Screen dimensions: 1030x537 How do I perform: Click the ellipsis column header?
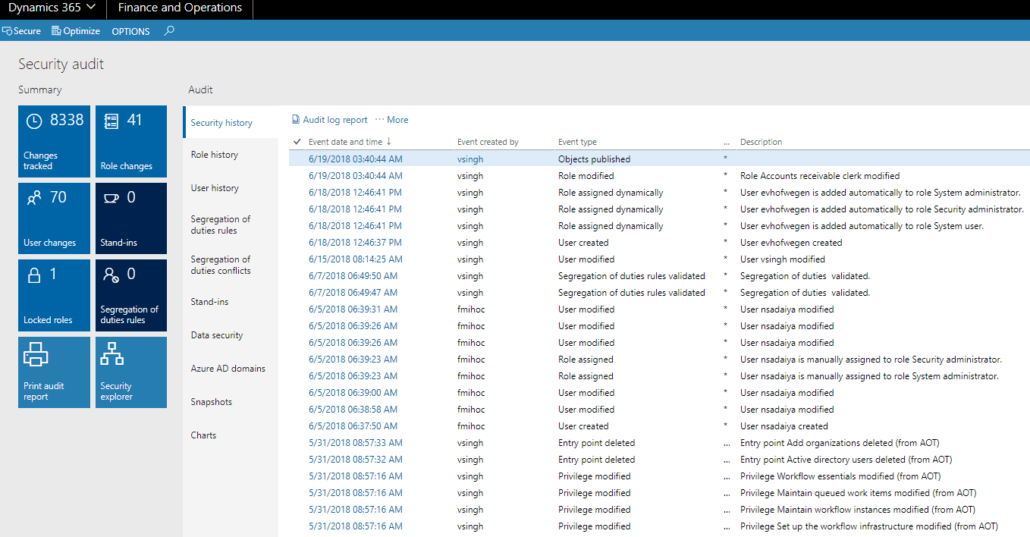pyautogui.click(x=726, y=142)
